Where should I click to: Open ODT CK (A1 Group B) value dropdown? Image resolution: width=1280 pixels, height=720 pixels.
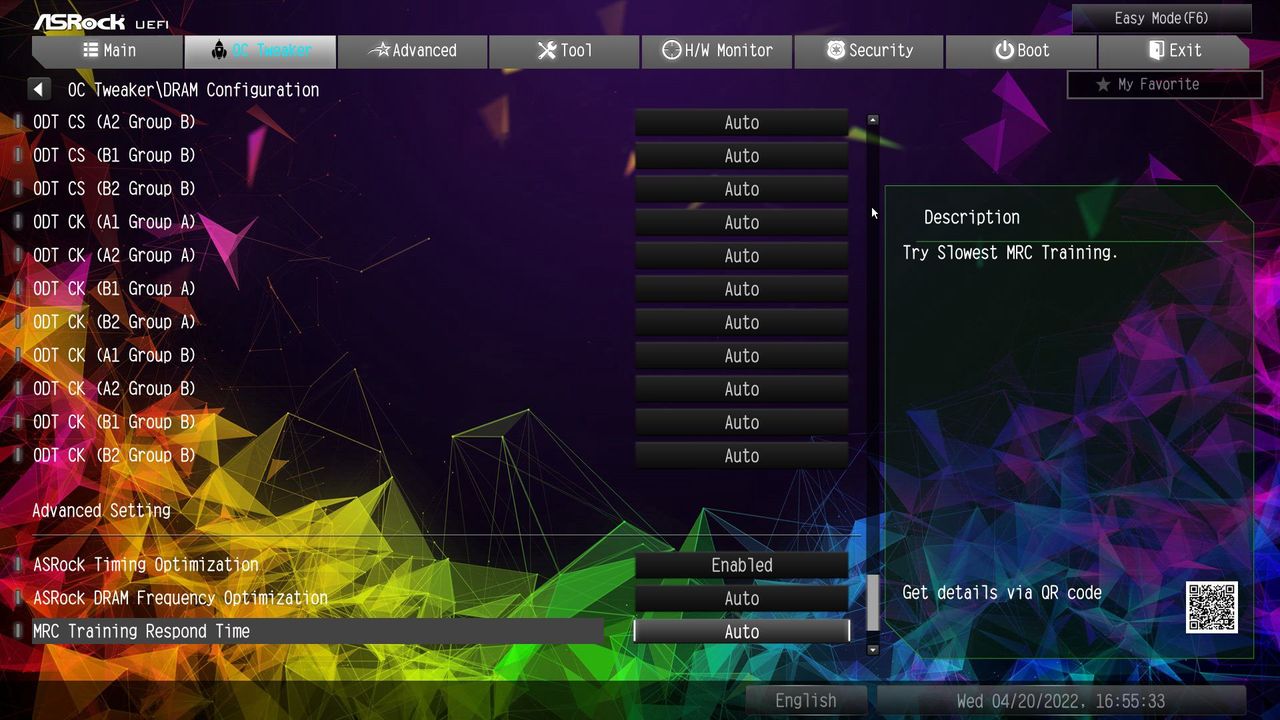[x=742, y=356]
